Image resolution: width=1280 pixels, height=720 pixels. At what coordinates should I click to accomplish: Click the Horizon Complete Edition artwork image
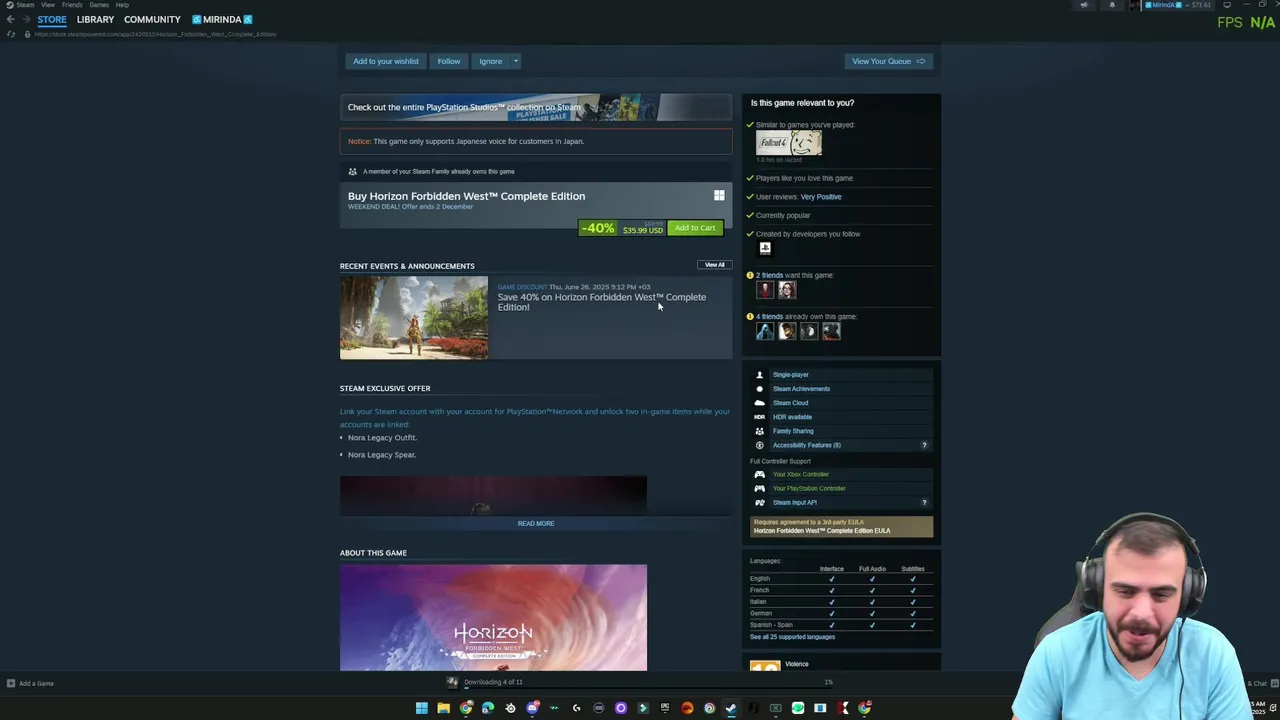point(493,618)
